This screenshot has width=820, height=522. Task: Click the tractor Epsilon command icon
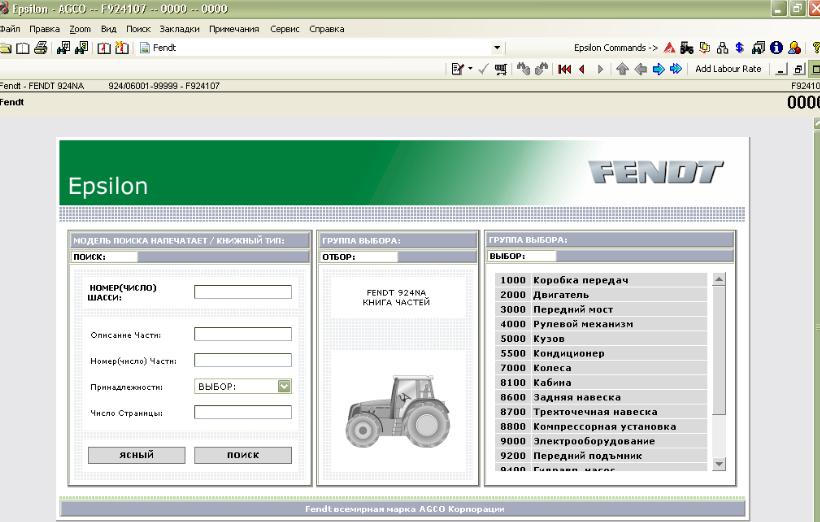[687, 48]
